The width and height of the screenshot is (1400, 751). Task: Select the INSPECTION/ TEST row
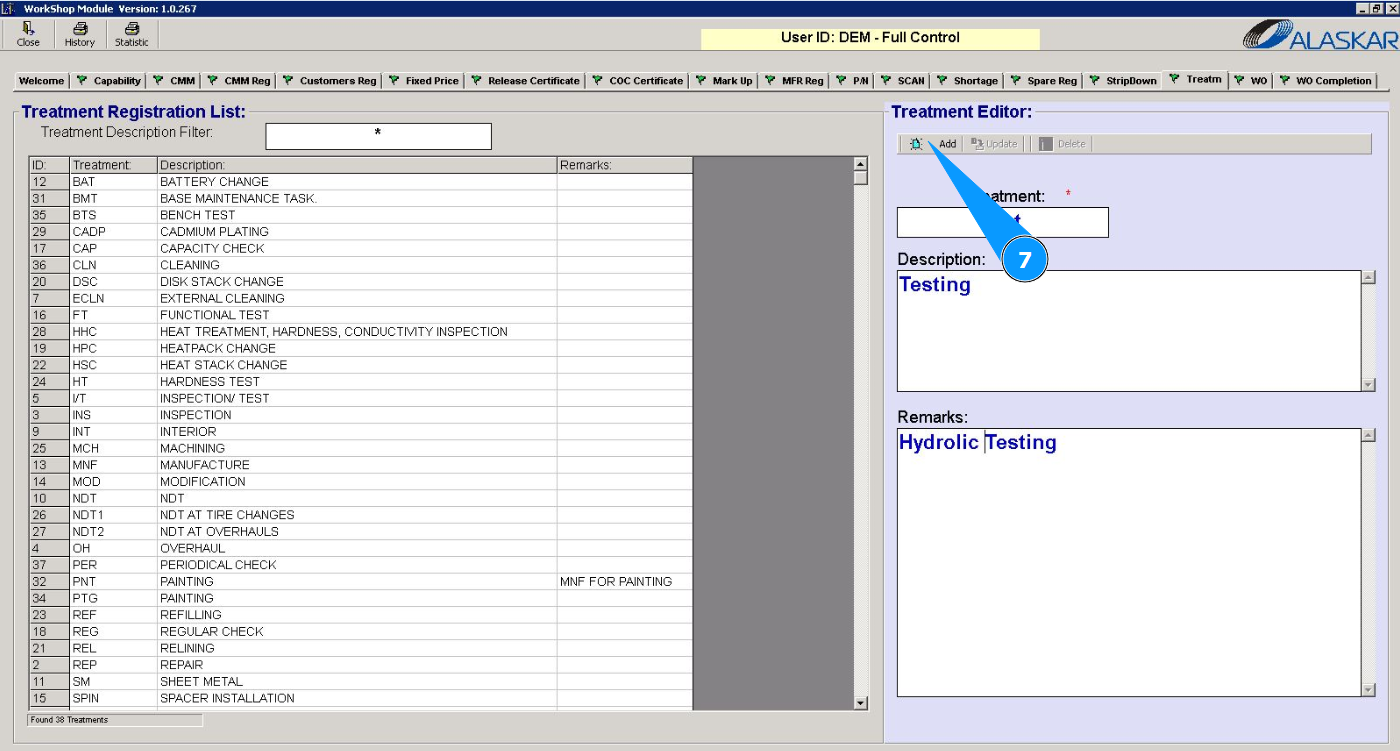[360, 398]
